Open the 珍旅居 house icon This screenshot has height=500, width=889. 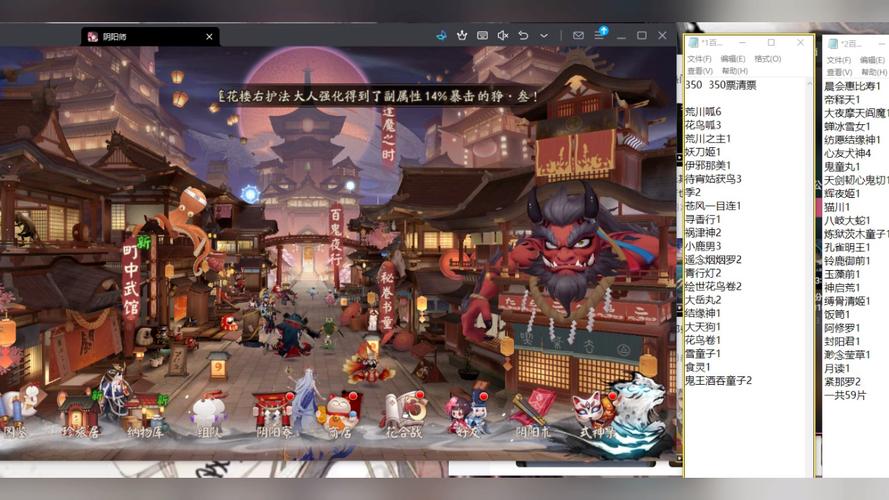(x=79, y=417)
